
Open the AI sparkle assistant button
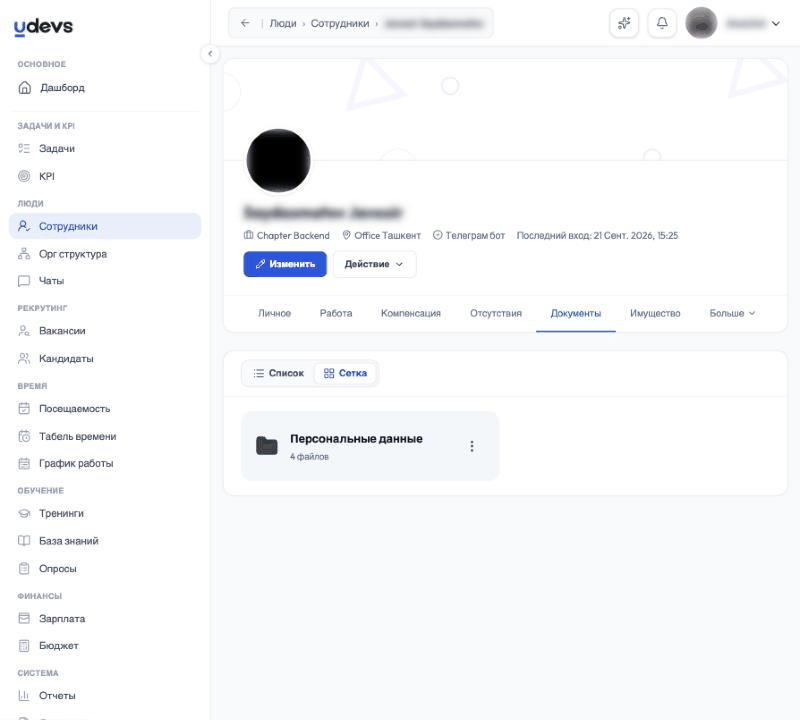[x=624, y=23]
